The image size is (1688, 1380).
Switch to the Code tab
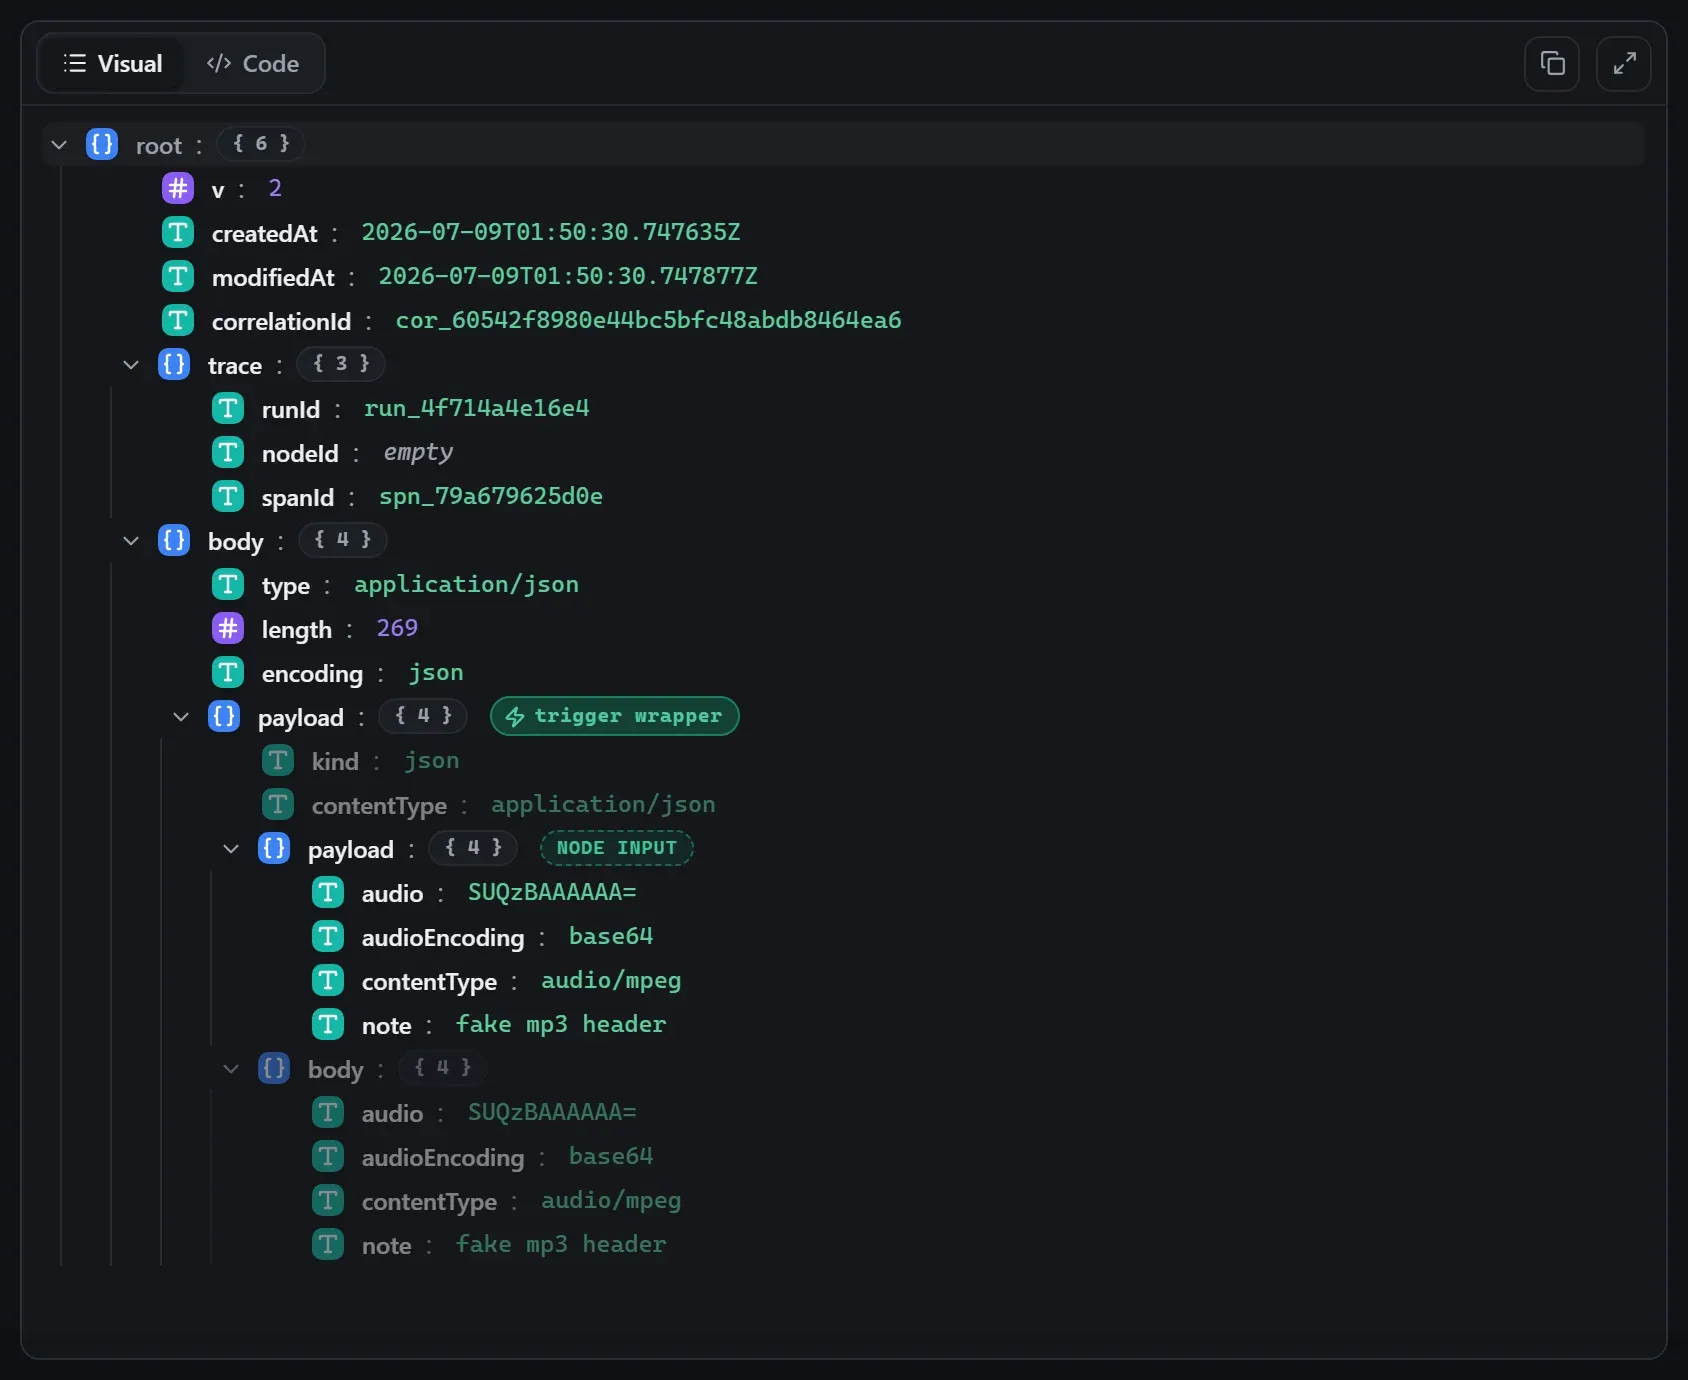[253, 64]
